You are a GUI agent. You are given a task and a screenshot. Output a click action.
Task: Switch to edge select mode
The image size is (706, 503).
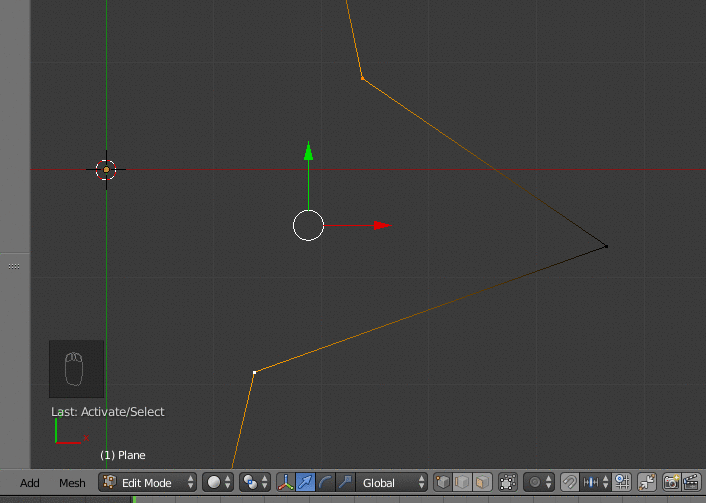(x=462, y=483)
